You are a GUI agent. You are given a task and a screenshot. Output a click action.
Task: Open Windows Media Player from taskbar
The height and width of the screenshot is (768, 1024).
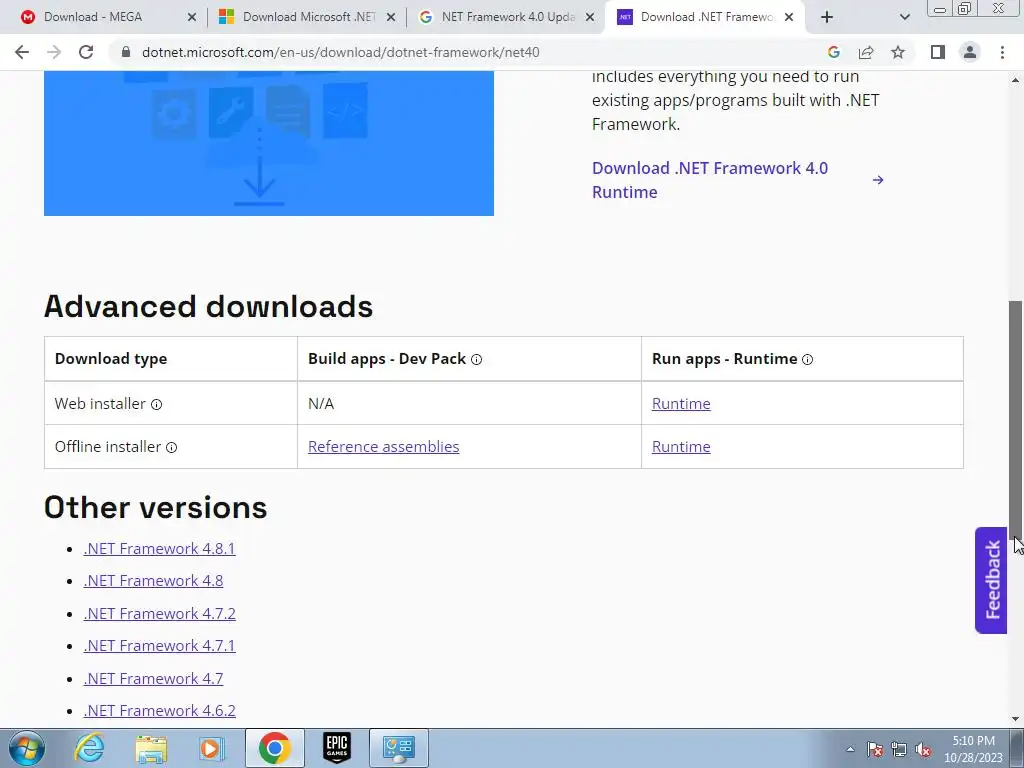click(212, 748)
